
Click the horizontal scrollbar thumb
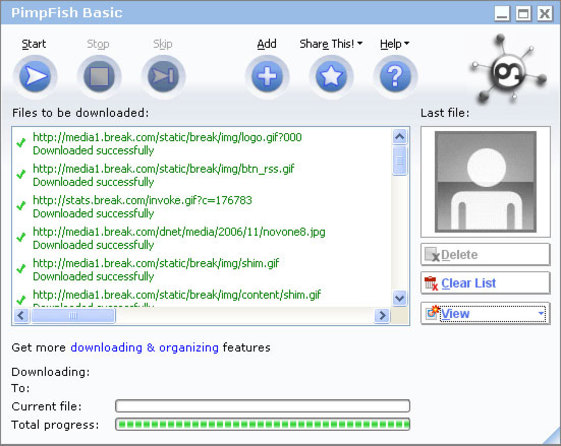tap(73, 315)
